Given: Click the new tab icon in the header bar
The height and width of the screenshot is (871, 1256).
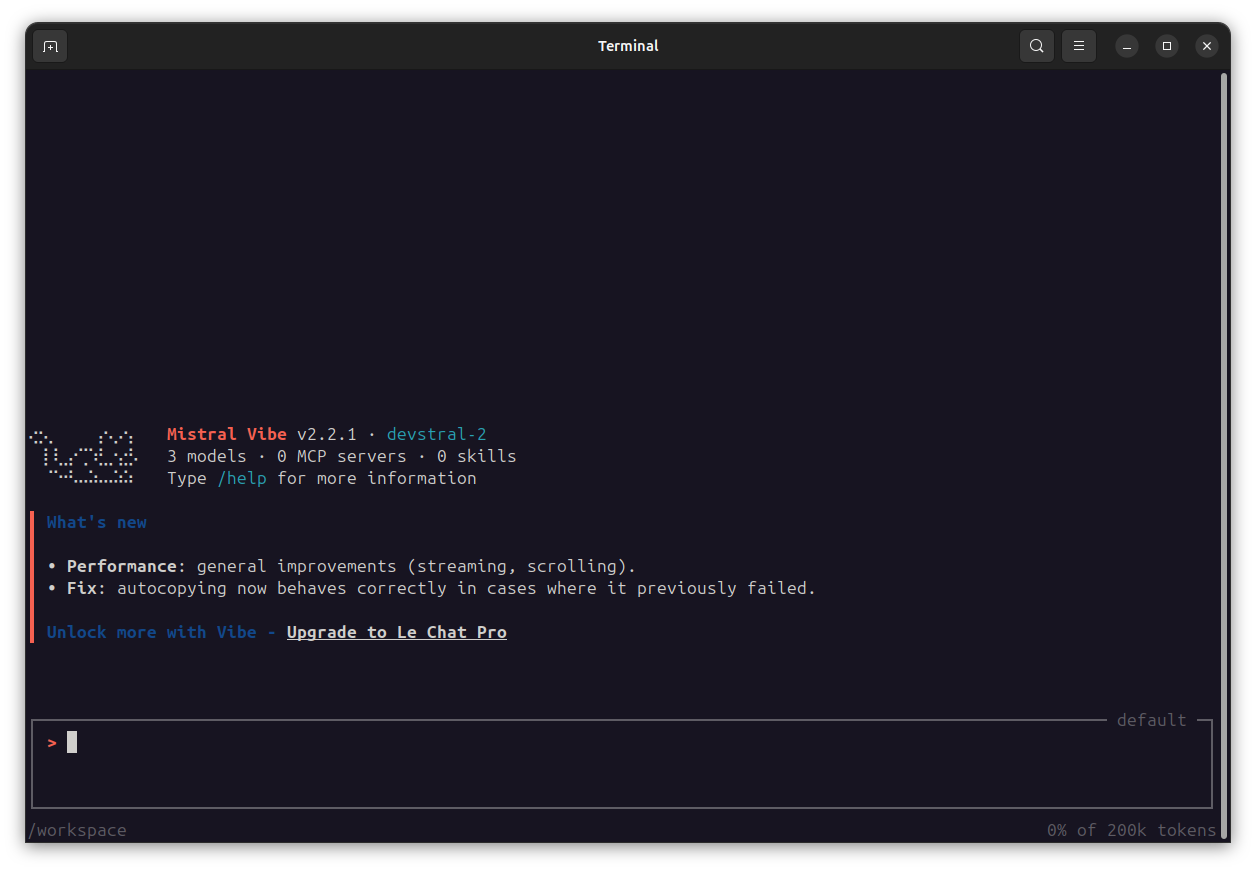Looking at the screenshot, I should [50, 45].
